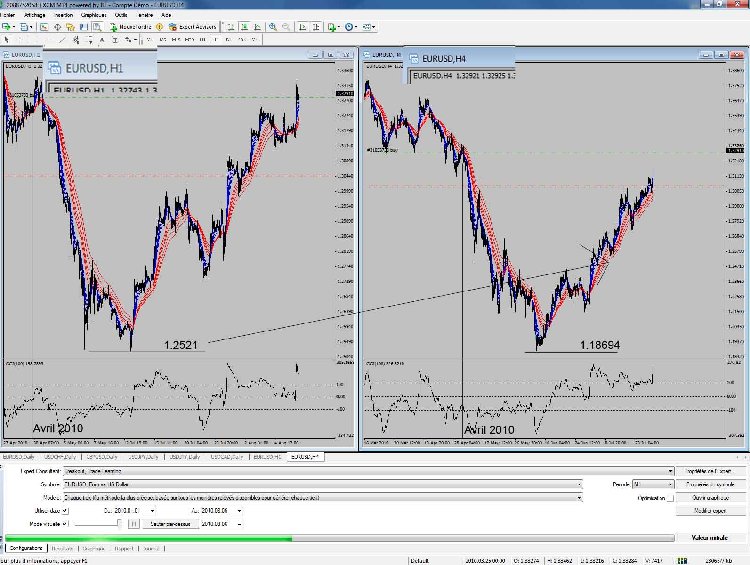Pause the visual test playback
Viewport: 750px width, 565px height.
133,524
